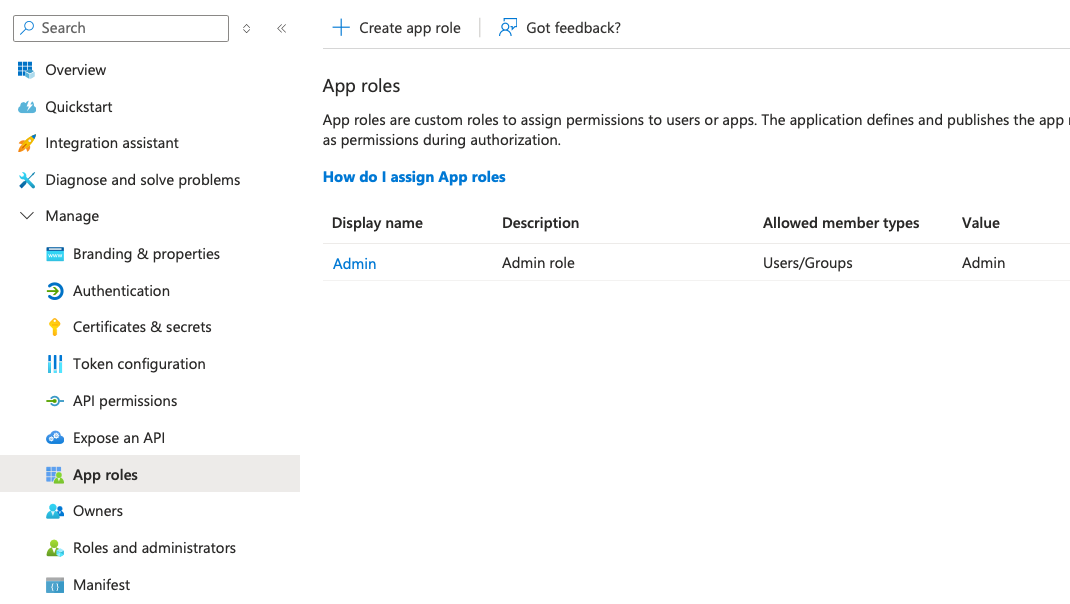Click the Expose an API cloud icon
The image size is (1070, 604).
55,437
